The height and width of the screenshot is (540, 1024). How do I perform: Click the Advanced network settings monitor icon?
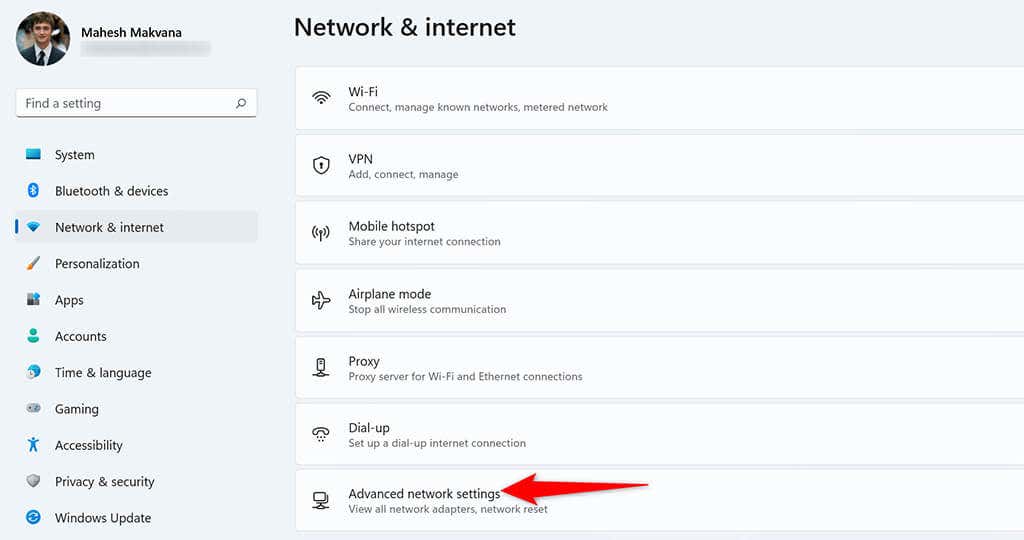pyautogui.click(x=321, y=501)
